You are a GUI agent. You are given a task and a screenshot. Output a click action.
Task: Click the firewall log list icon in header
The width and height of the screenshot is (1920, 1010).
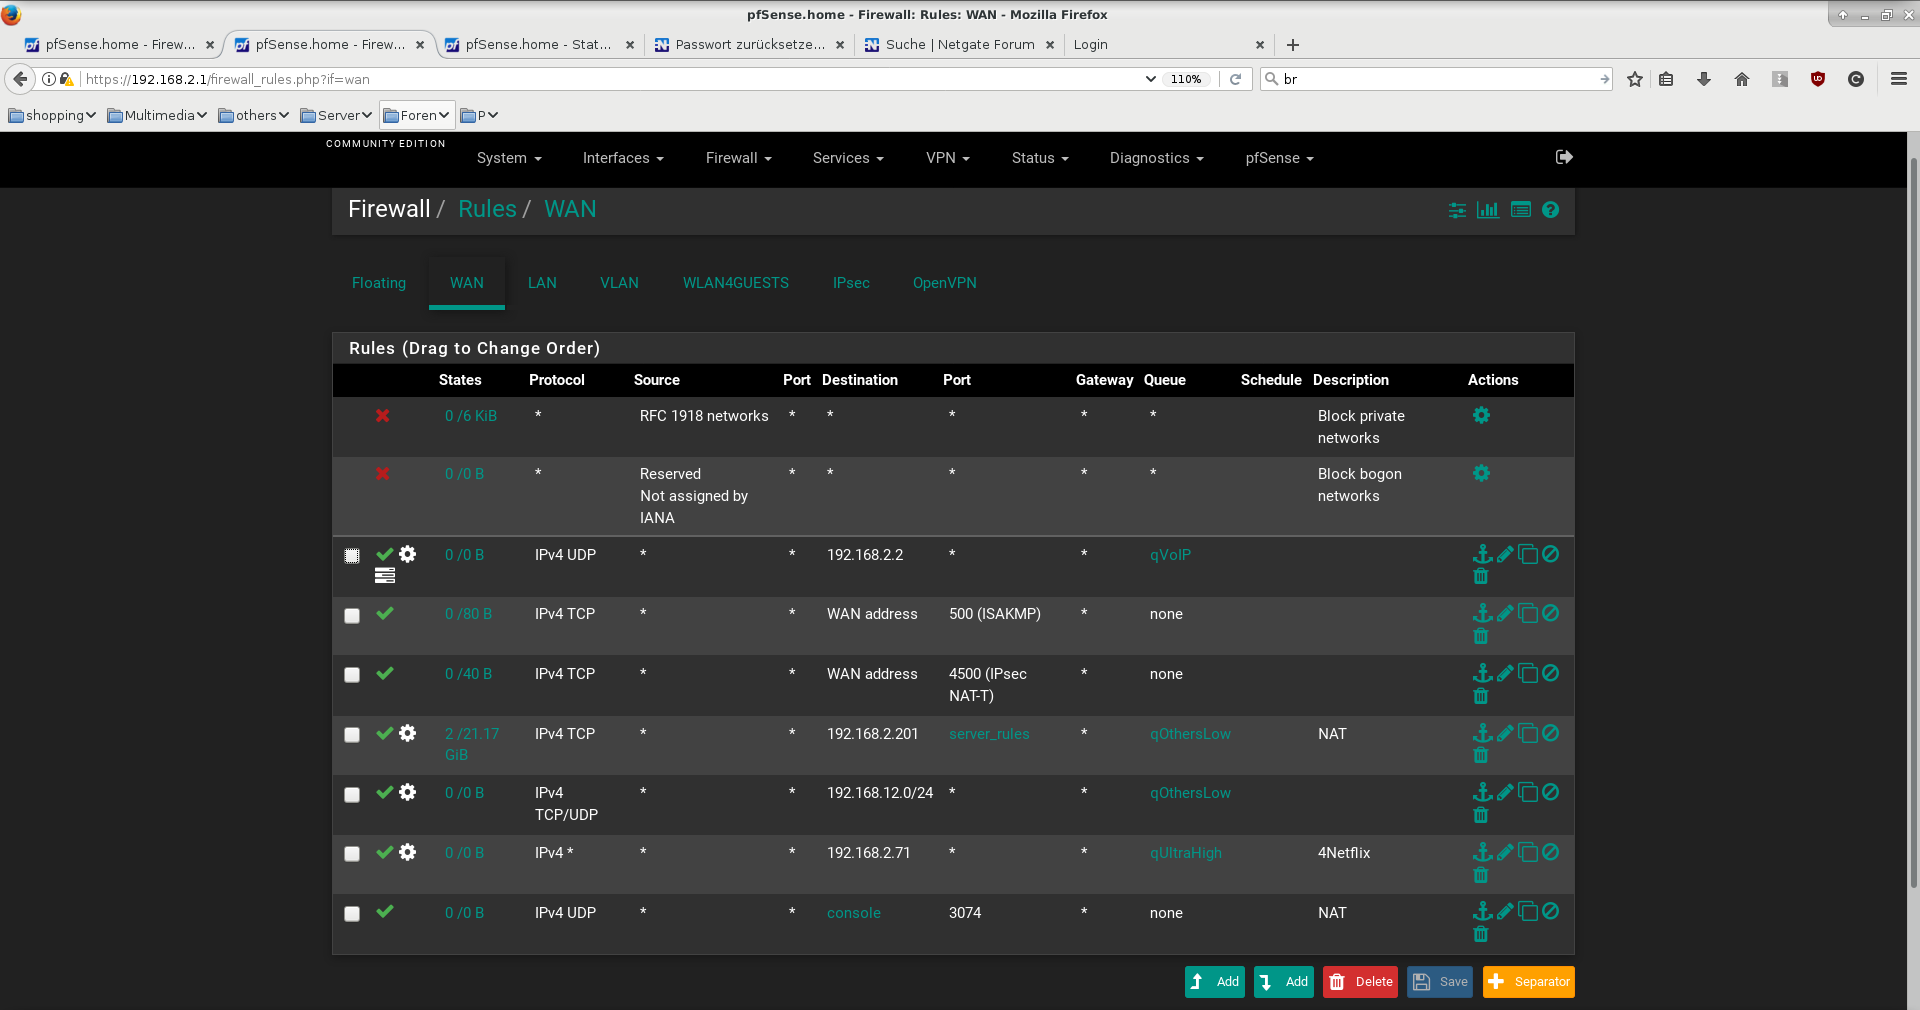tap(1520, 210)
